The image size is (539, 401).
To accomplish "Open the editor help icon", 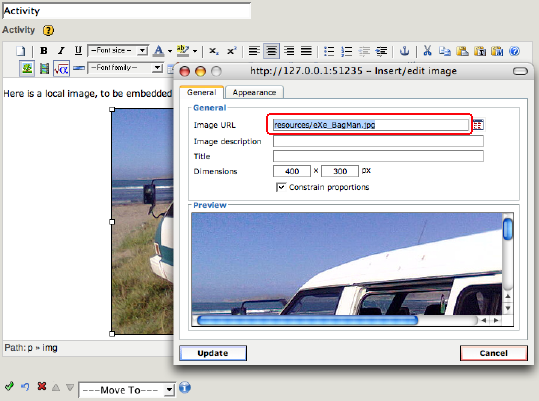I will (515, 51).
